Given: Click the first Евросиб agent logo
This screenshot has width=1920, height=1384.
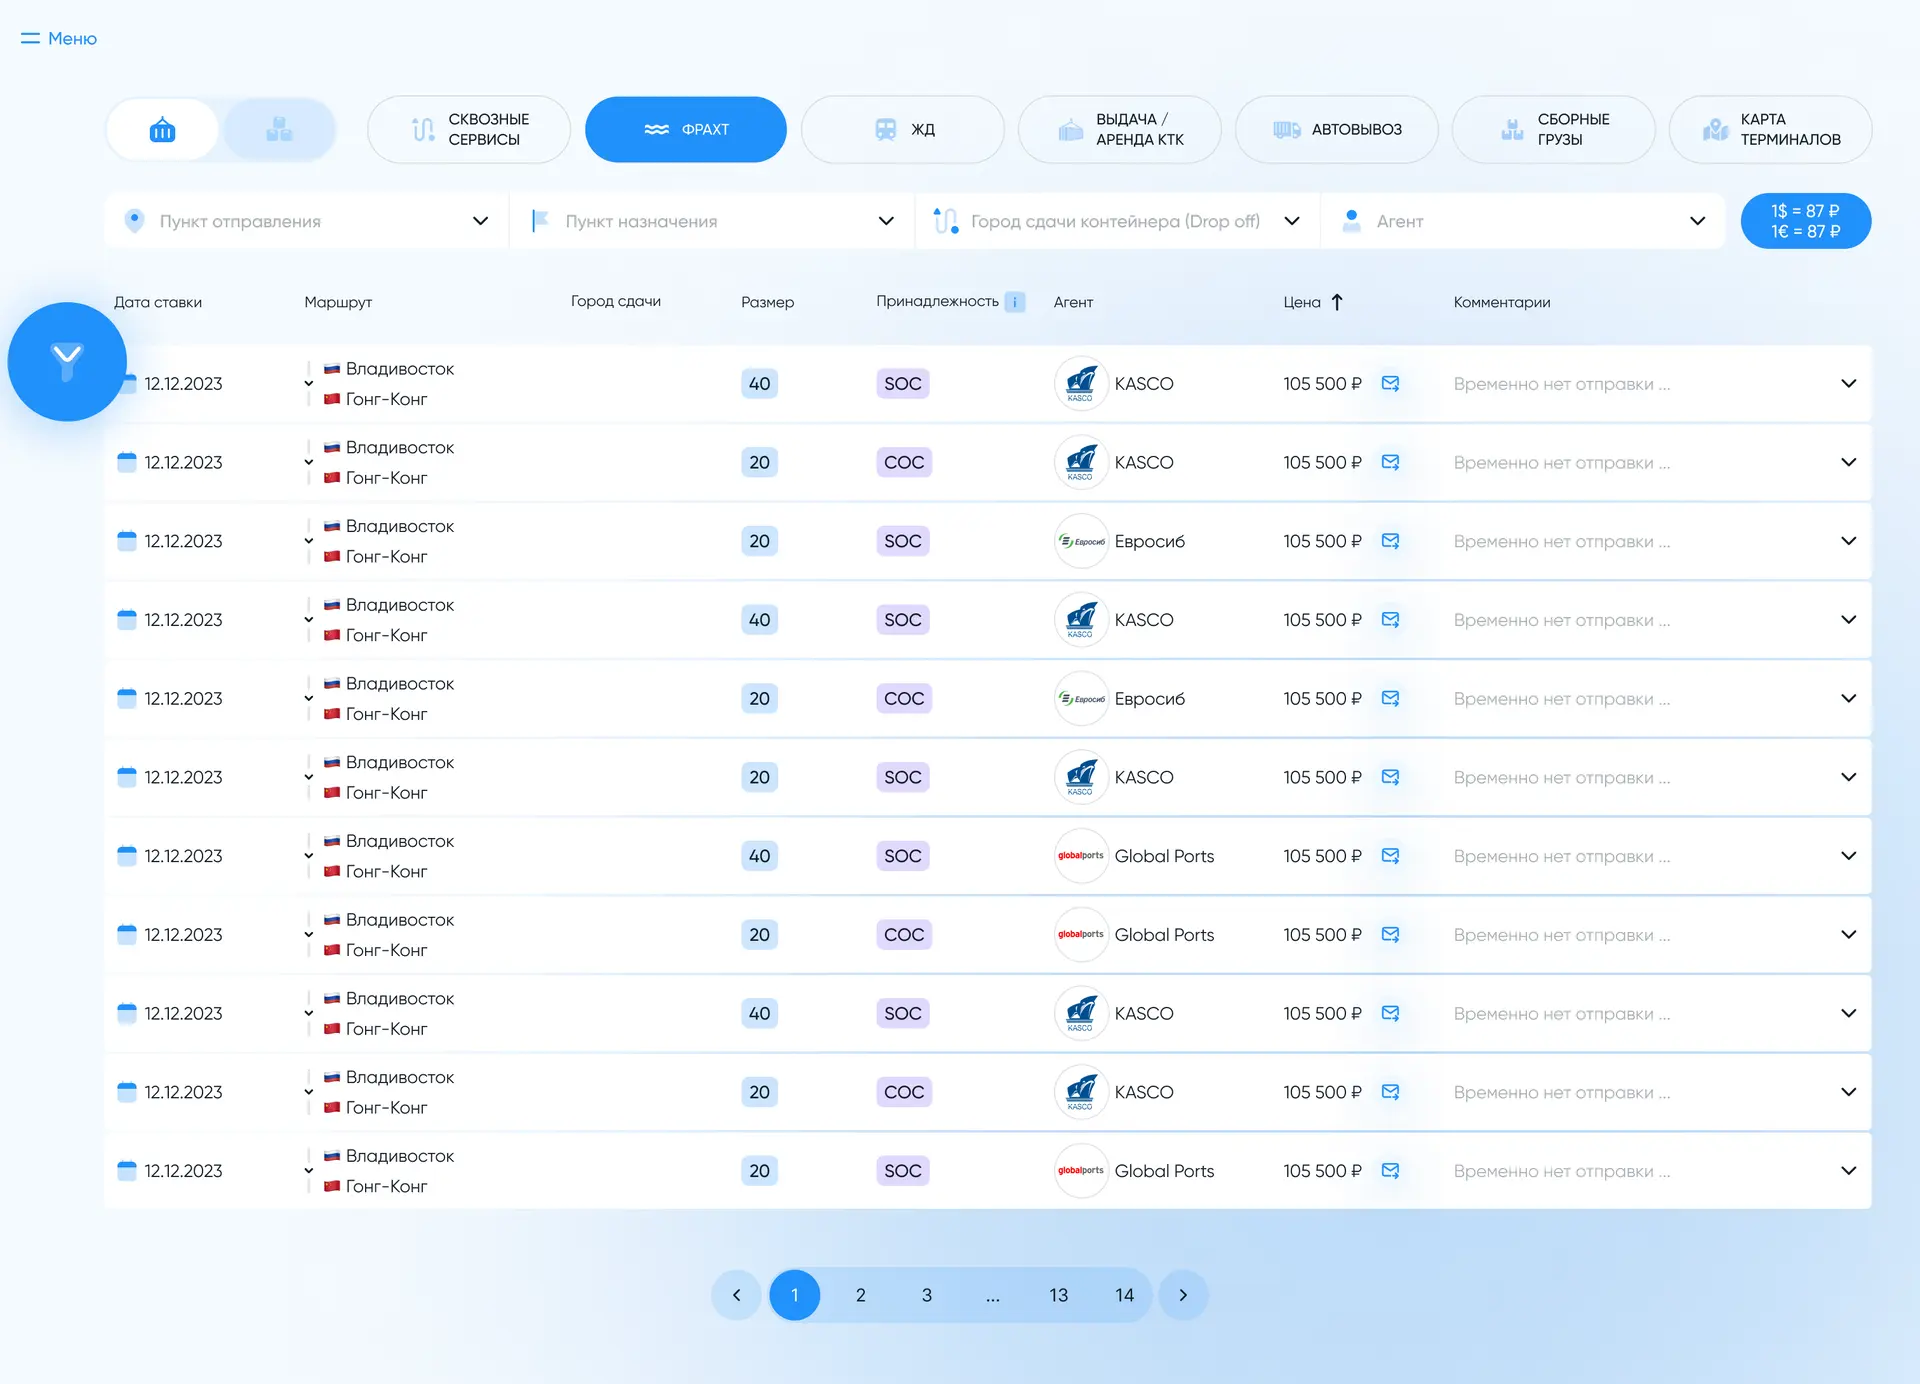Looking at the screenshot, I should [x=1081, y=541].
